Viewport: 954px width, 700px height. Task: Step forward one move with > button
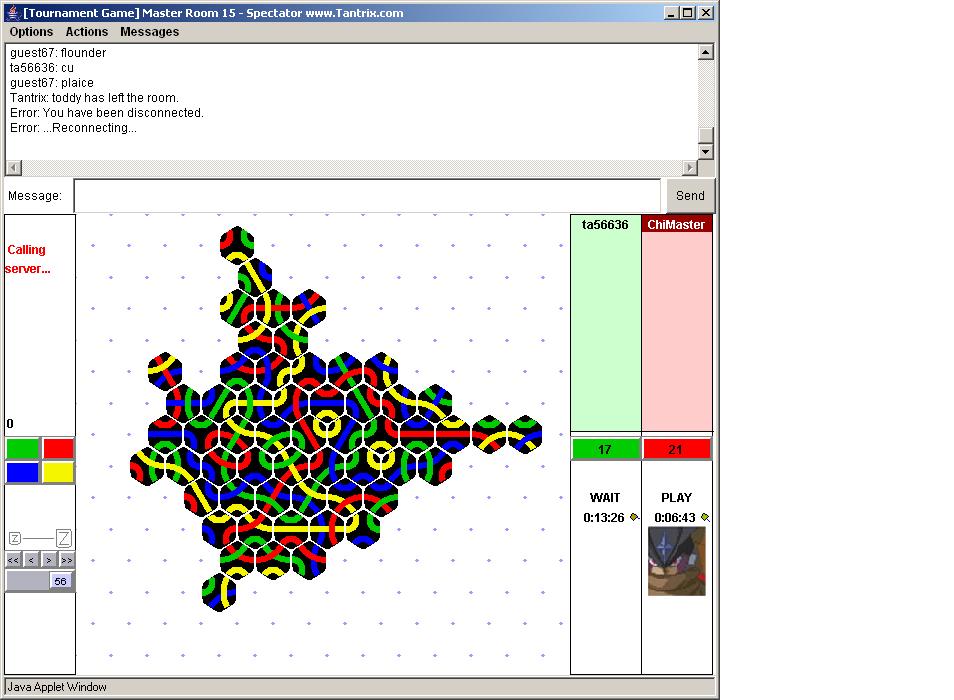point(48,560)
